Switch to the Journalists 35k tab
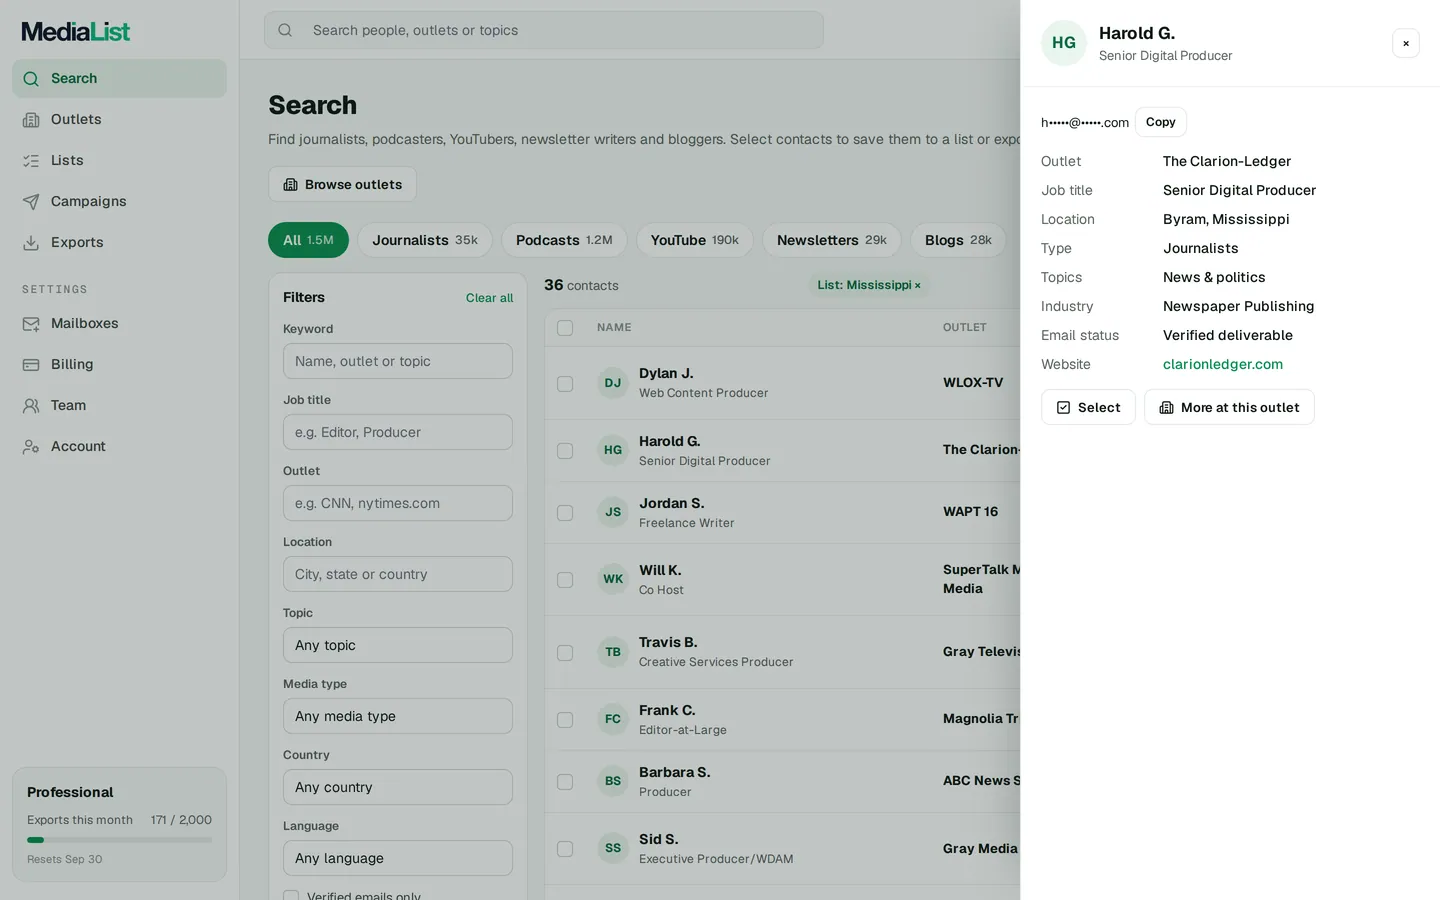 coord(425,240)
